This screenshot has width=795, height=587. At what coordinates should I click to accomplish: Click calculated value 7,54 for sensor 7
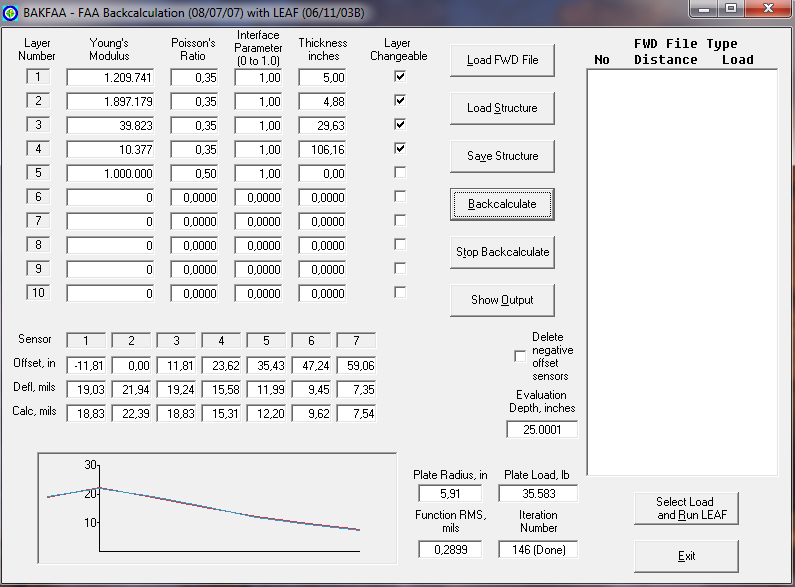(x=356, y=414)
